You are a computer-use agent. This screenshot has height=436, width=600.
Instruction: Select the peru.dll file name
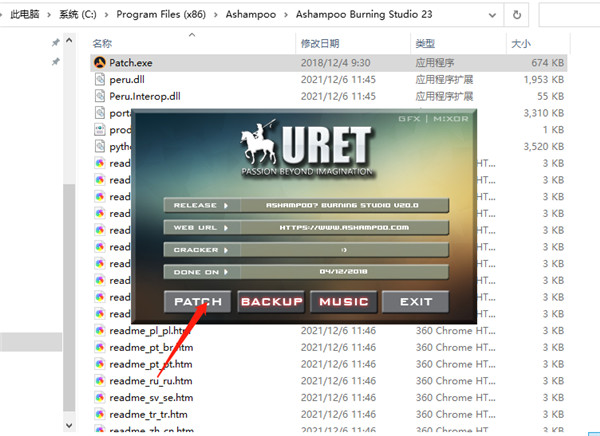point(127,79)
